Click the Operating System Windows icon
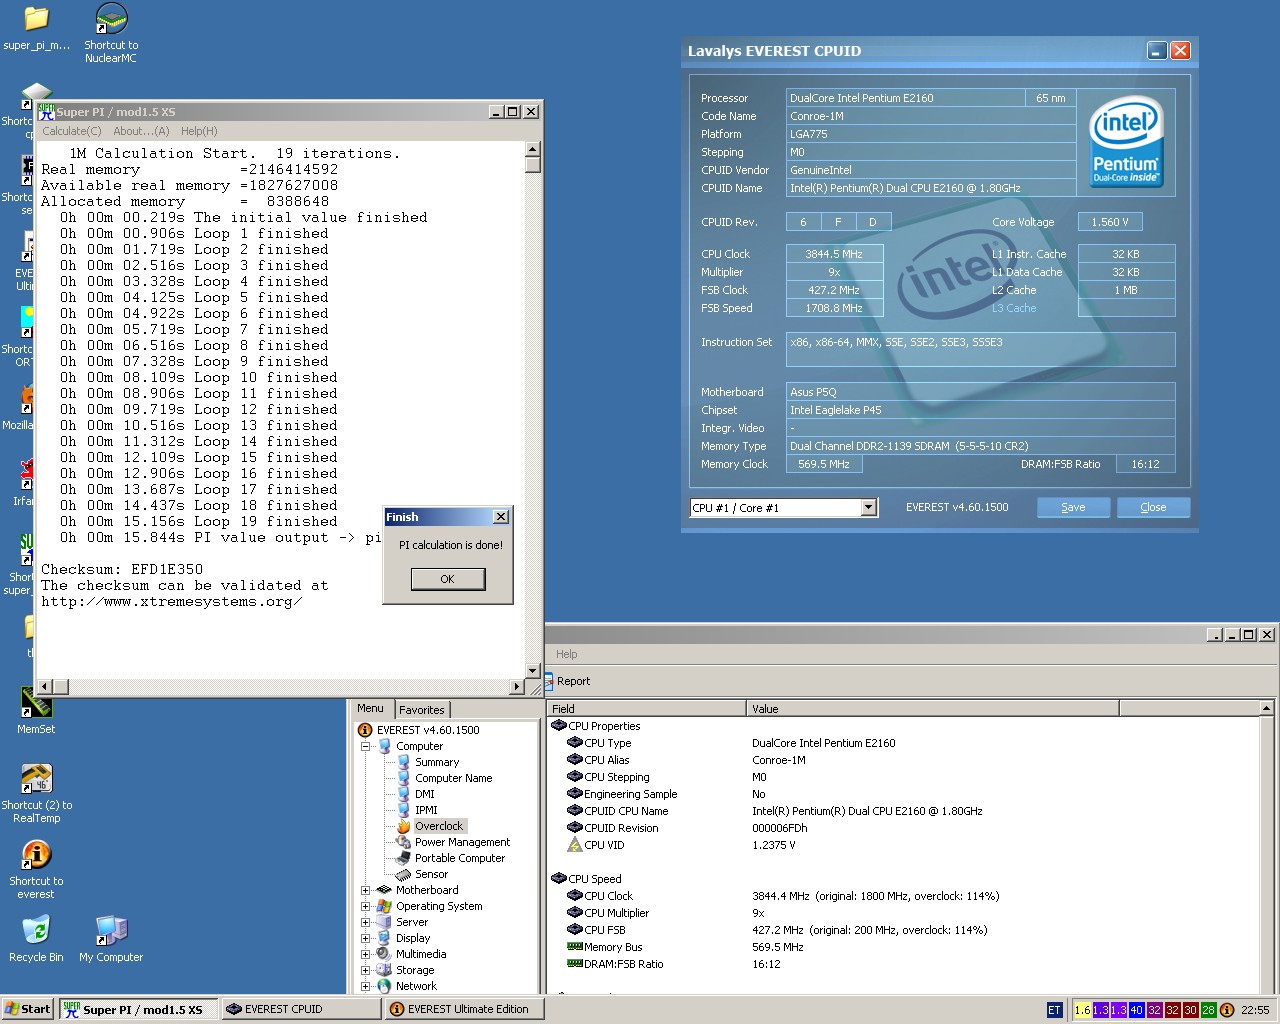The image size is (1280, 1024). point(384,906)
